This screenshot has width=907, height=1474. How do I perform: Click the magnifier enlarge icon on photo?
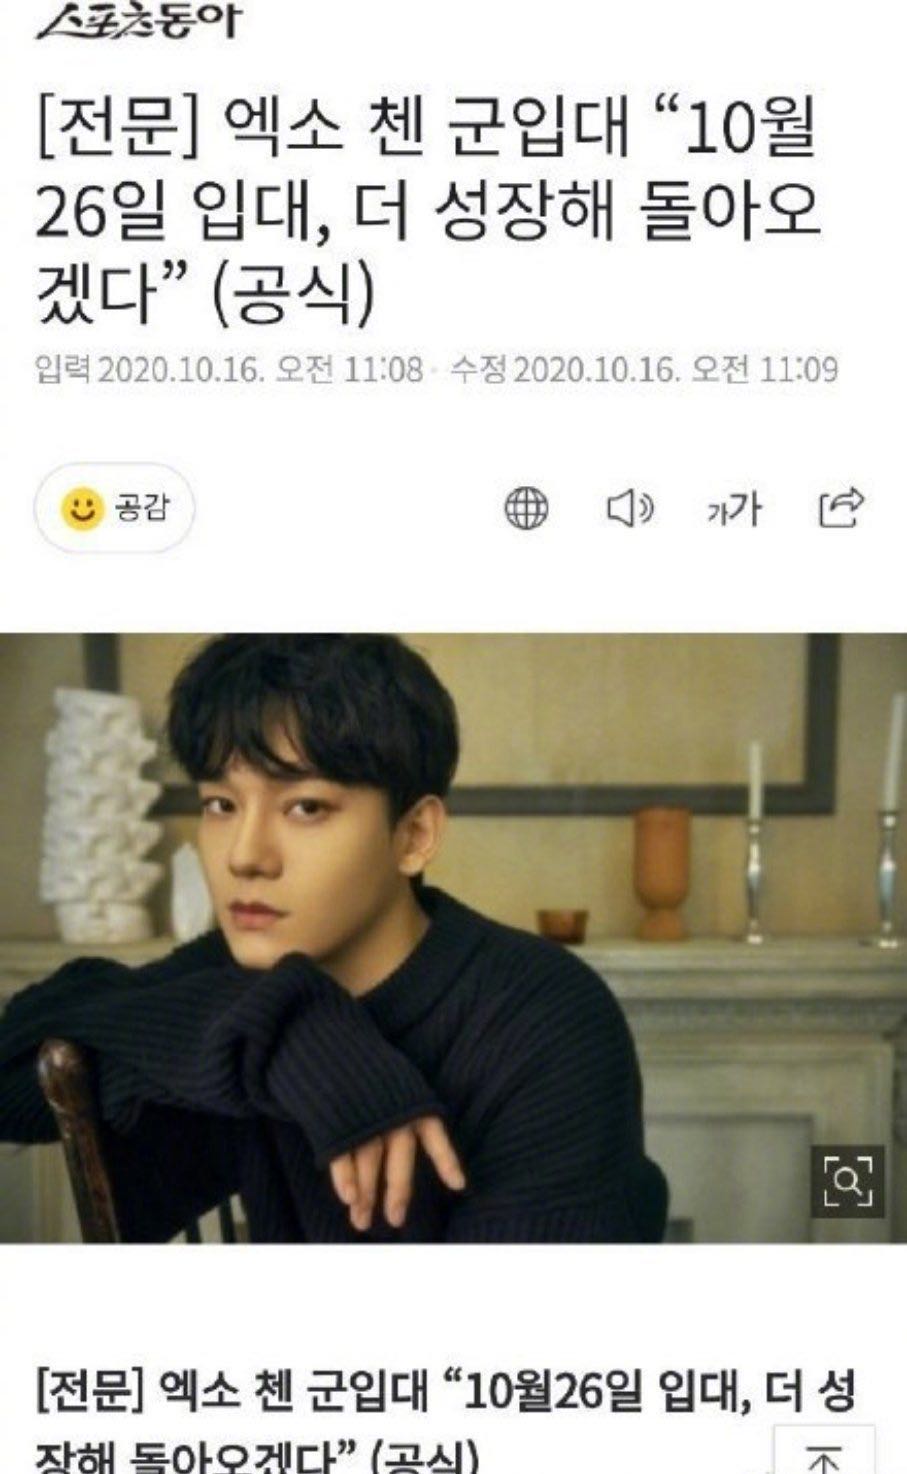click(847, 1181)
